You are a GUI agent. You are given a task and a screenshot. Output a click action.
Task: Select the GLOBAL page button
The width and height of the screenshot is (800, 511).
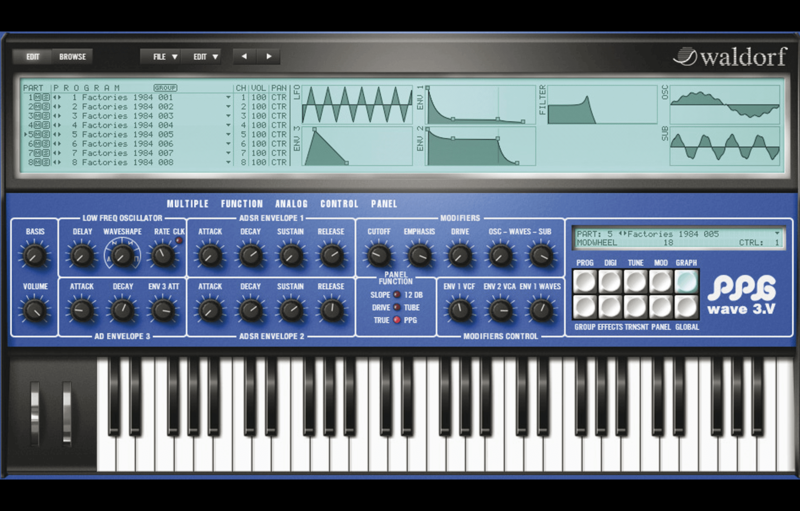click(686, 306)
